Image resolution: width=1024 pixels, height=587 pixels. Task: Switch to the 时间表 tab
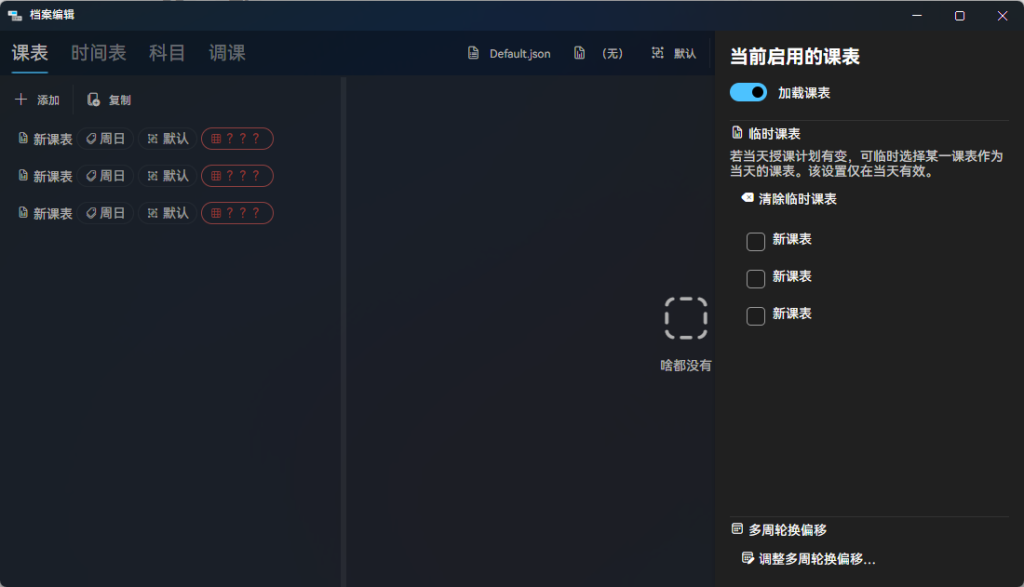pyautogui.click(x=99, y=53)
